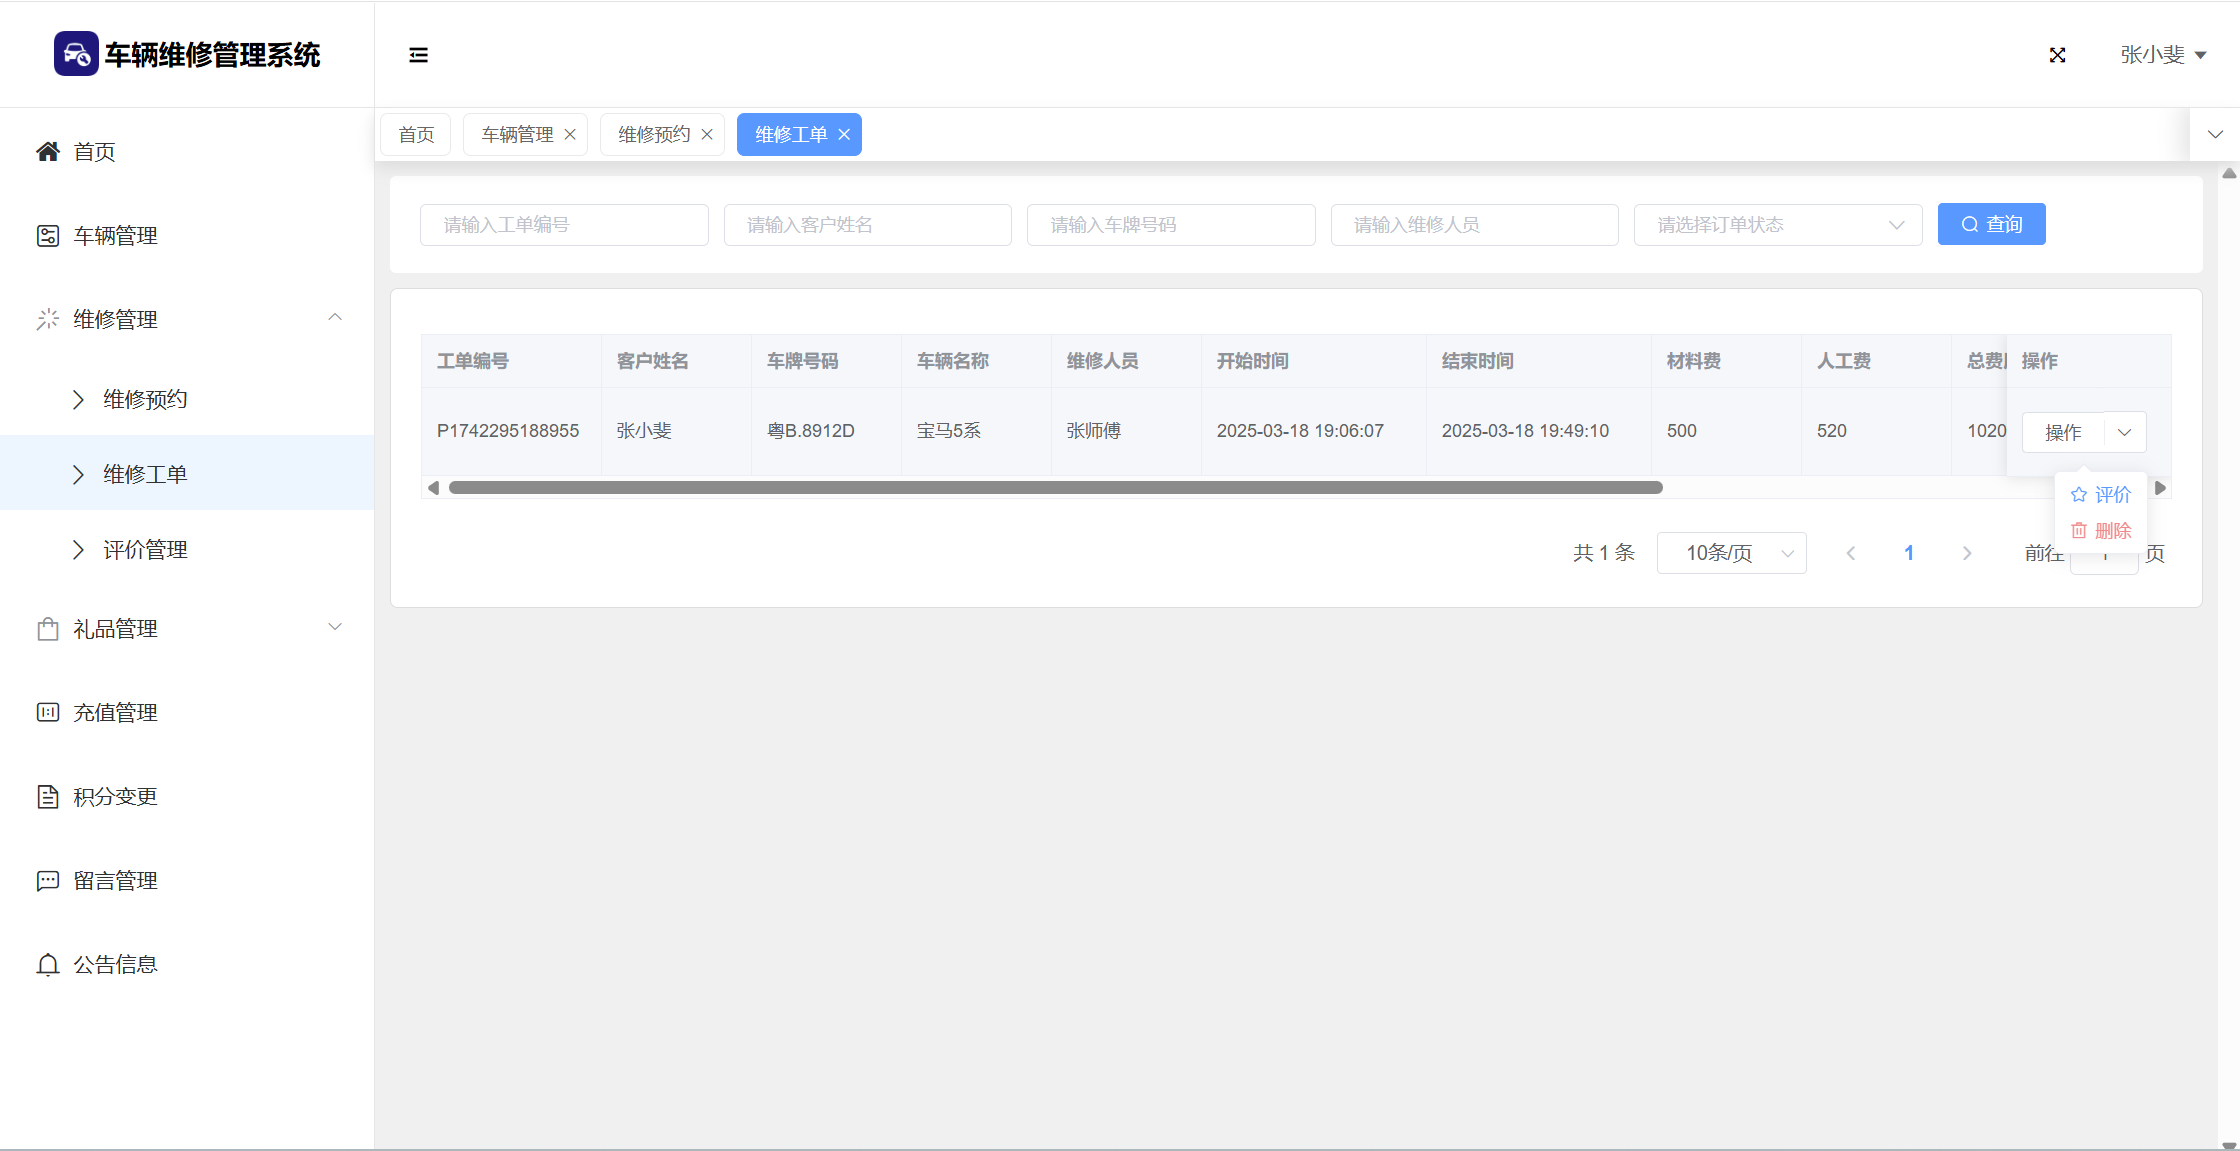Click the message management chat icon
2240x1151 pixels.
tap(47, 880)
